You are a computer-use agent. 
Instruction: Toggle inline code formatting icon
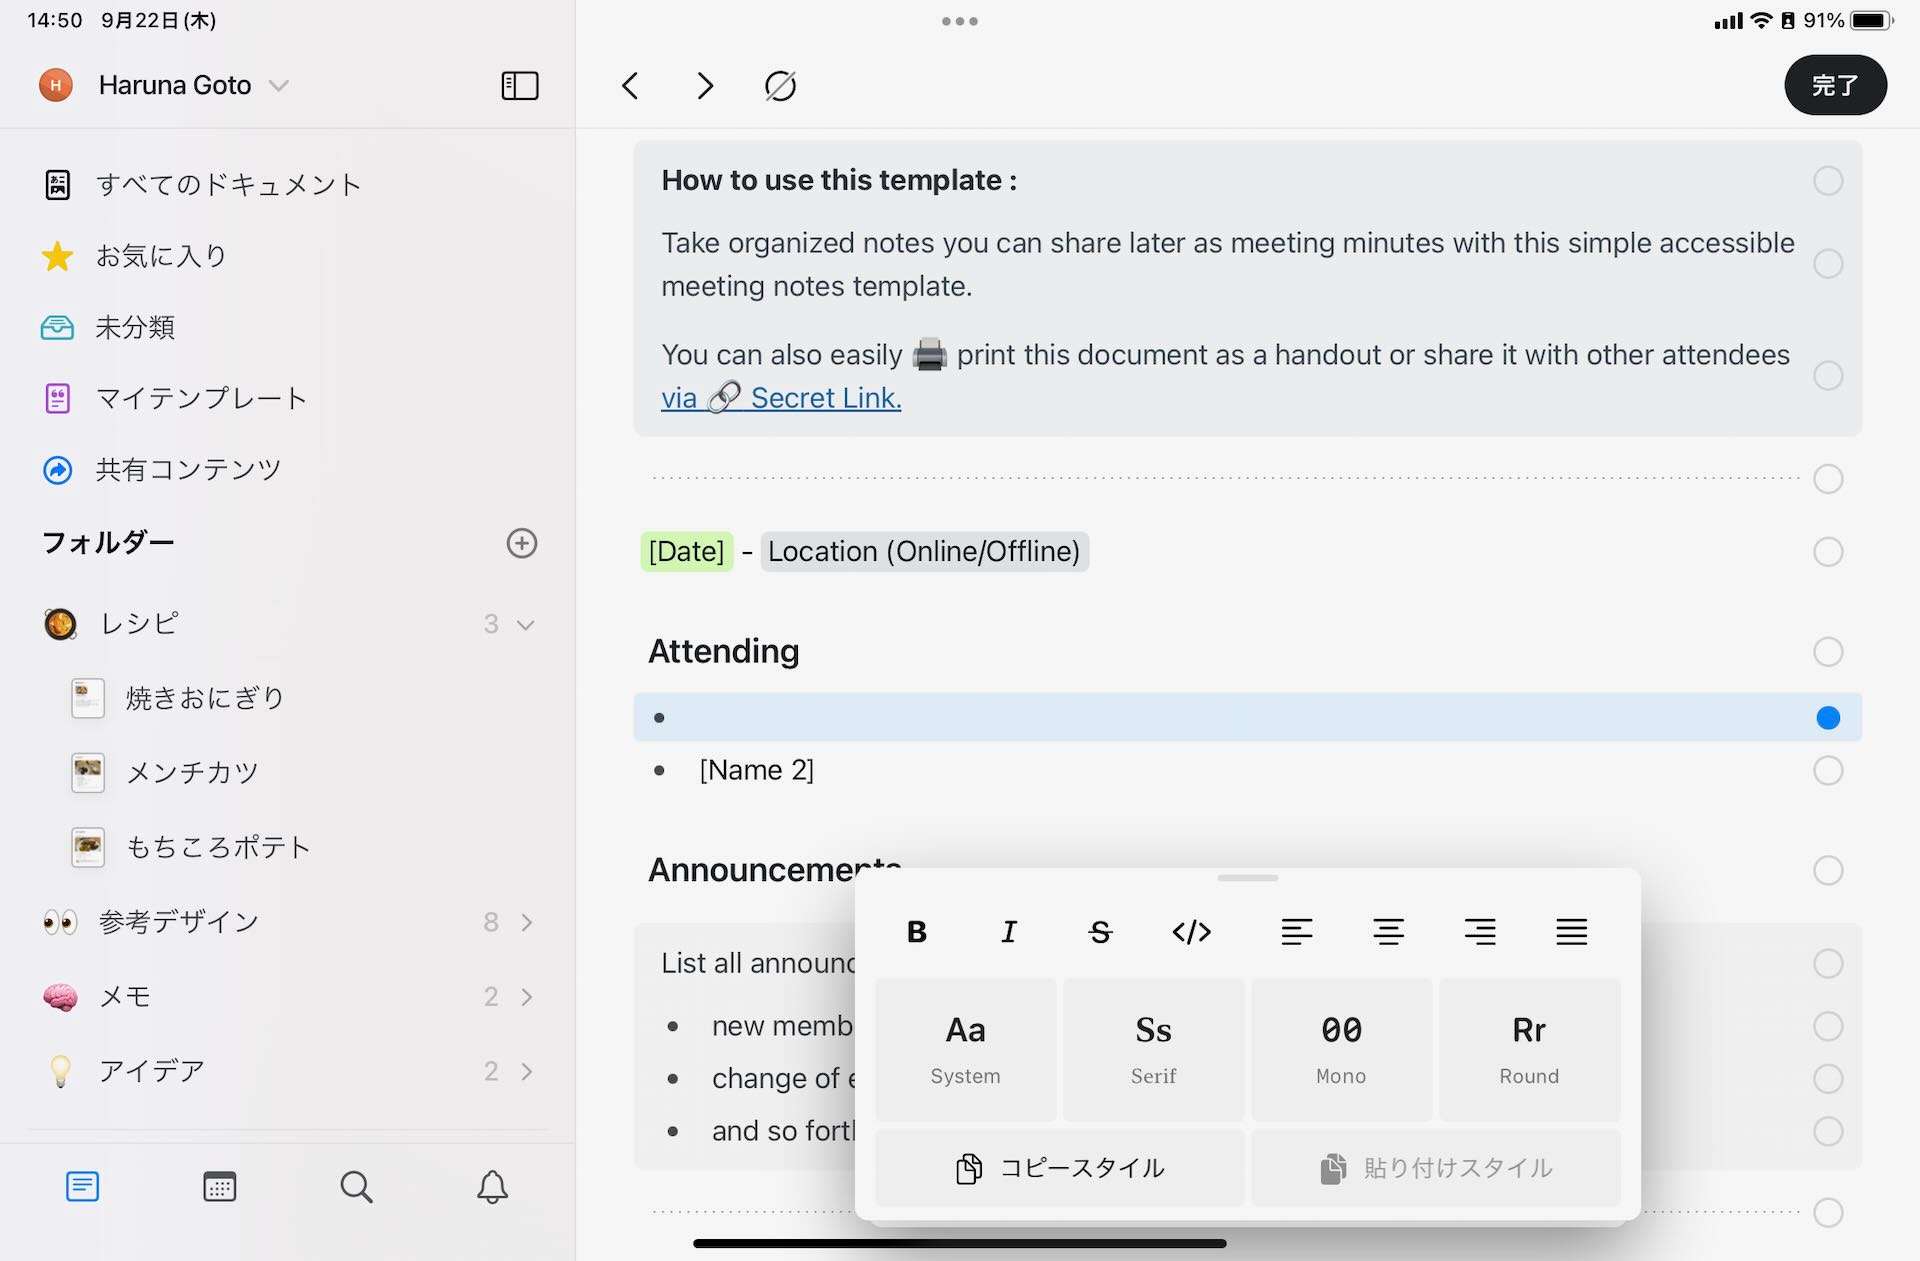click(1191, 932)
